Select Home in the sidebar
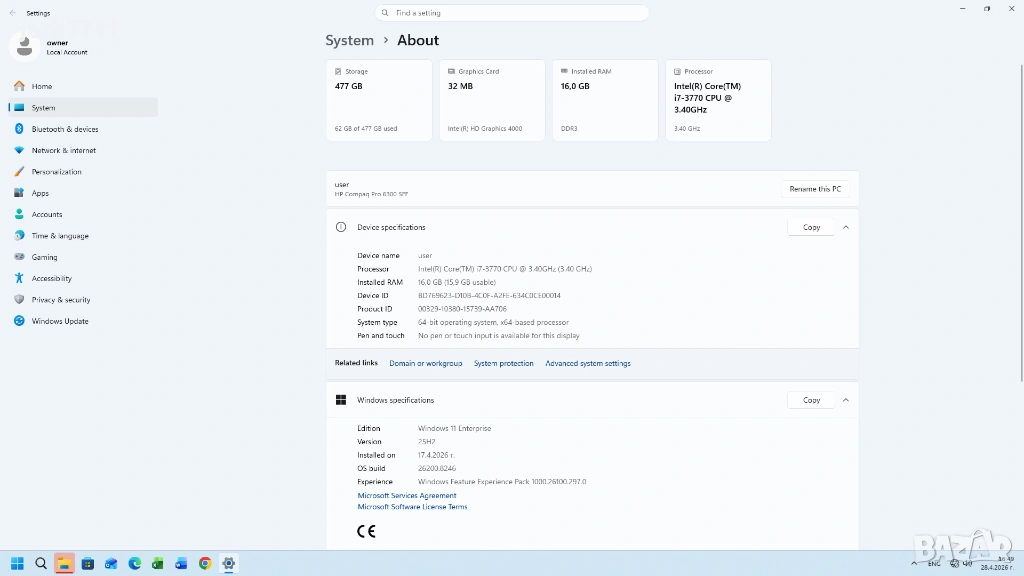 (x=41, y=86)
